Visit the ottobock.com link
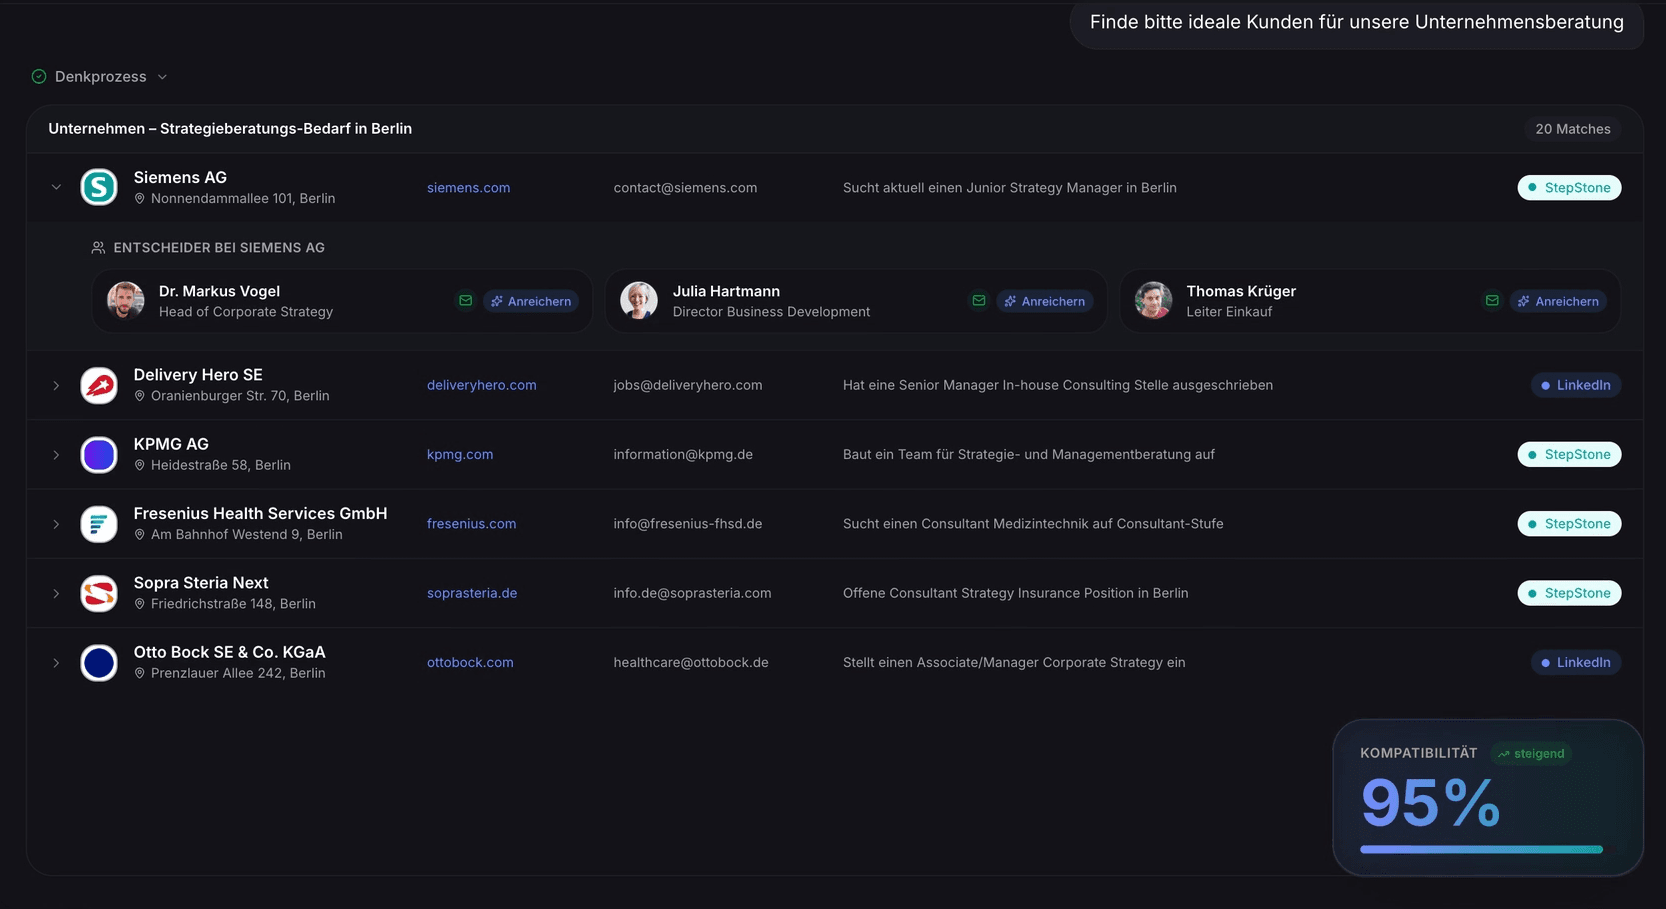The height and width of the screenshot is (909, 1666). pos(470,662)
